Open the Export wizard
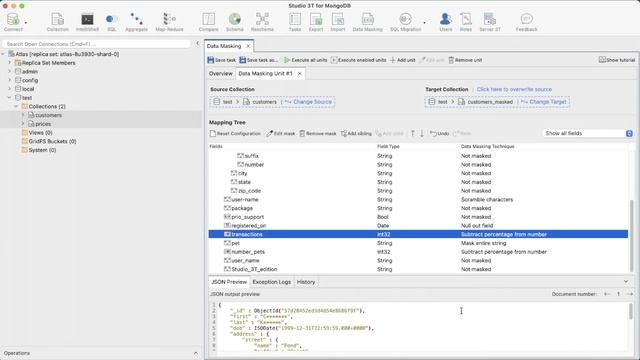640x360 pixels. click(316, 22)
